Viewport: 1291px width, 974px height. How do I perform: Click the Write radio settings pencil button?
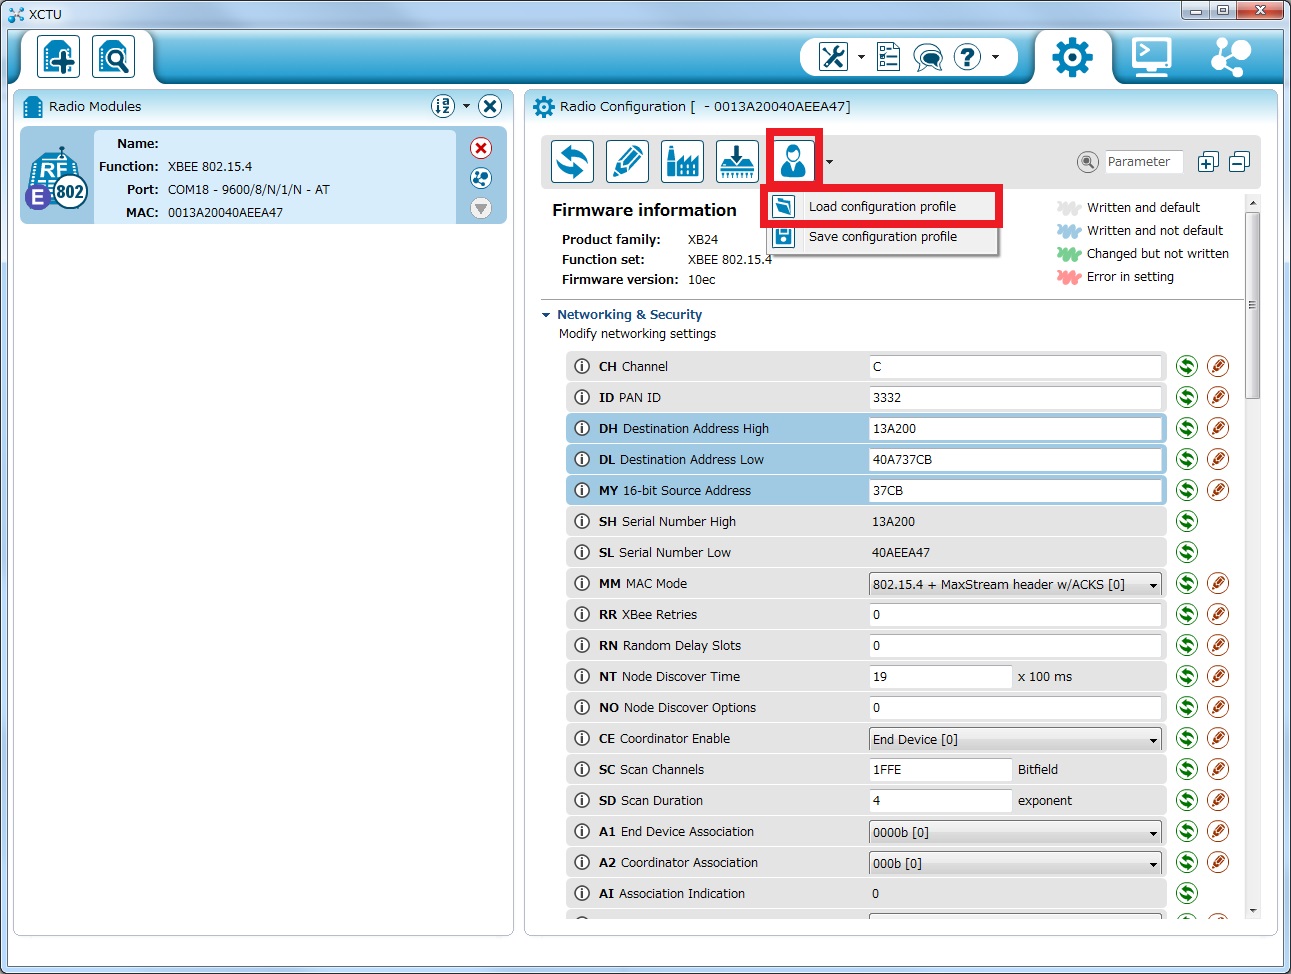point(627,161)
